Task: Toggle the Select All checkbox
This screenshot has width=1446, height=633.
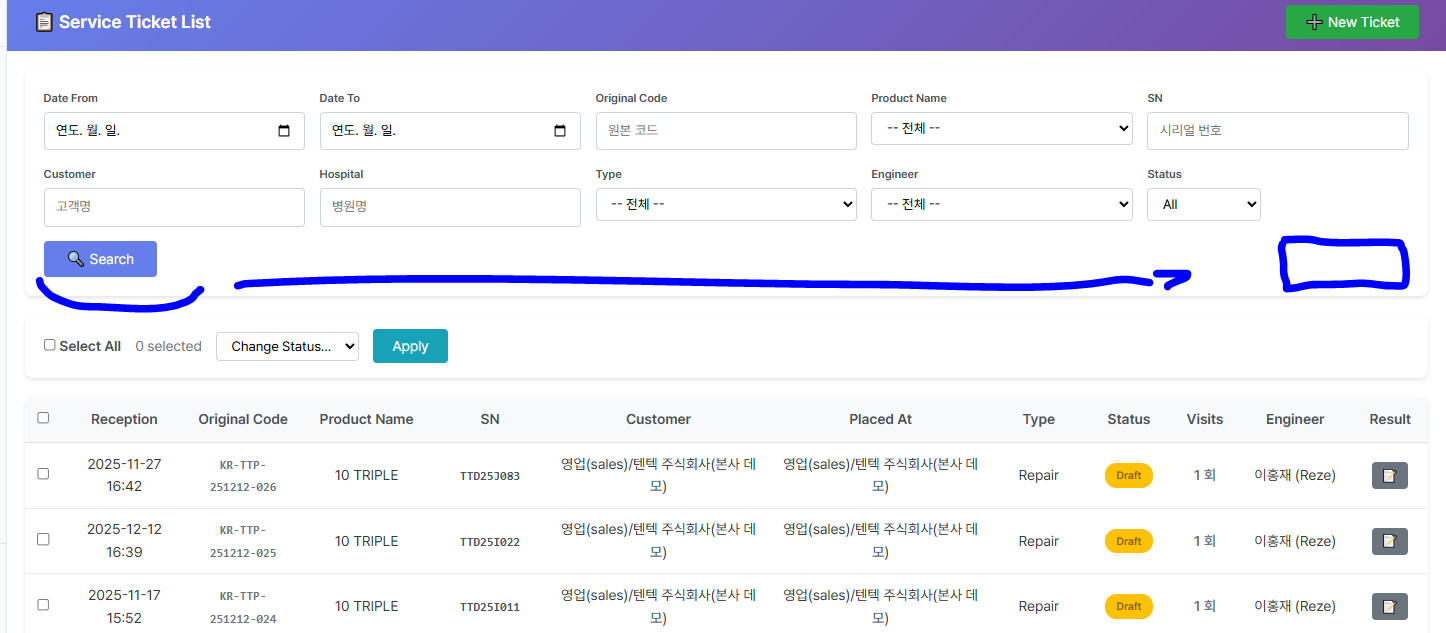Action: pos(50,345)
